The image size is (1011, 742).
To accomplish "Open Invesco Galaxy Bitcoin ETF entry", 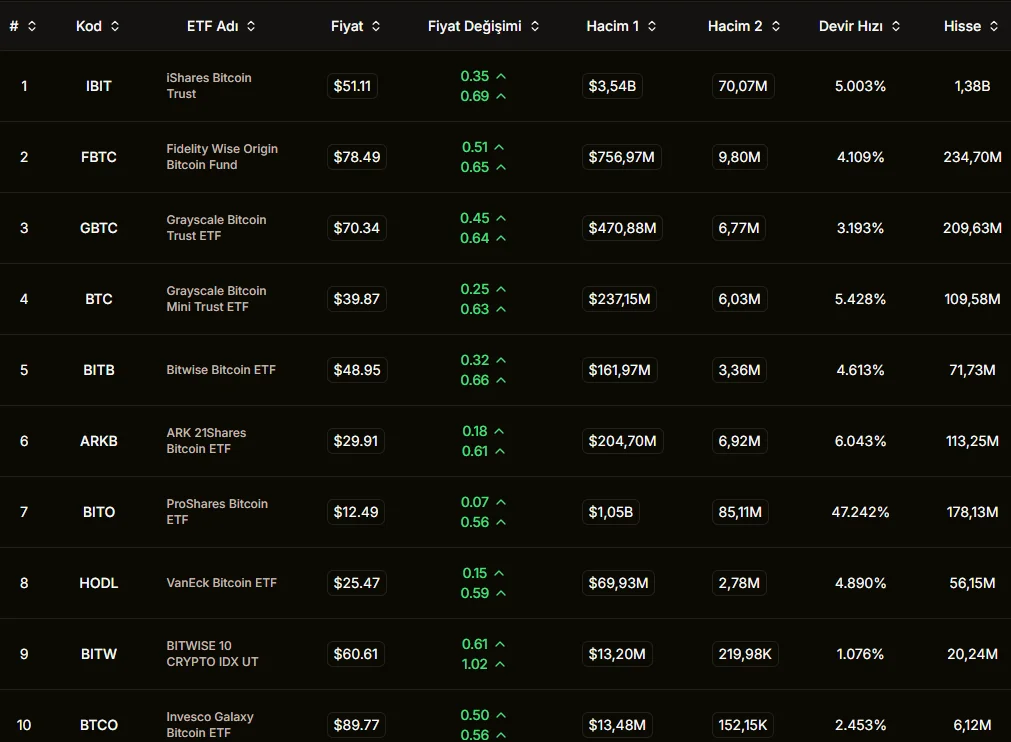I will (x=210, y=725).
